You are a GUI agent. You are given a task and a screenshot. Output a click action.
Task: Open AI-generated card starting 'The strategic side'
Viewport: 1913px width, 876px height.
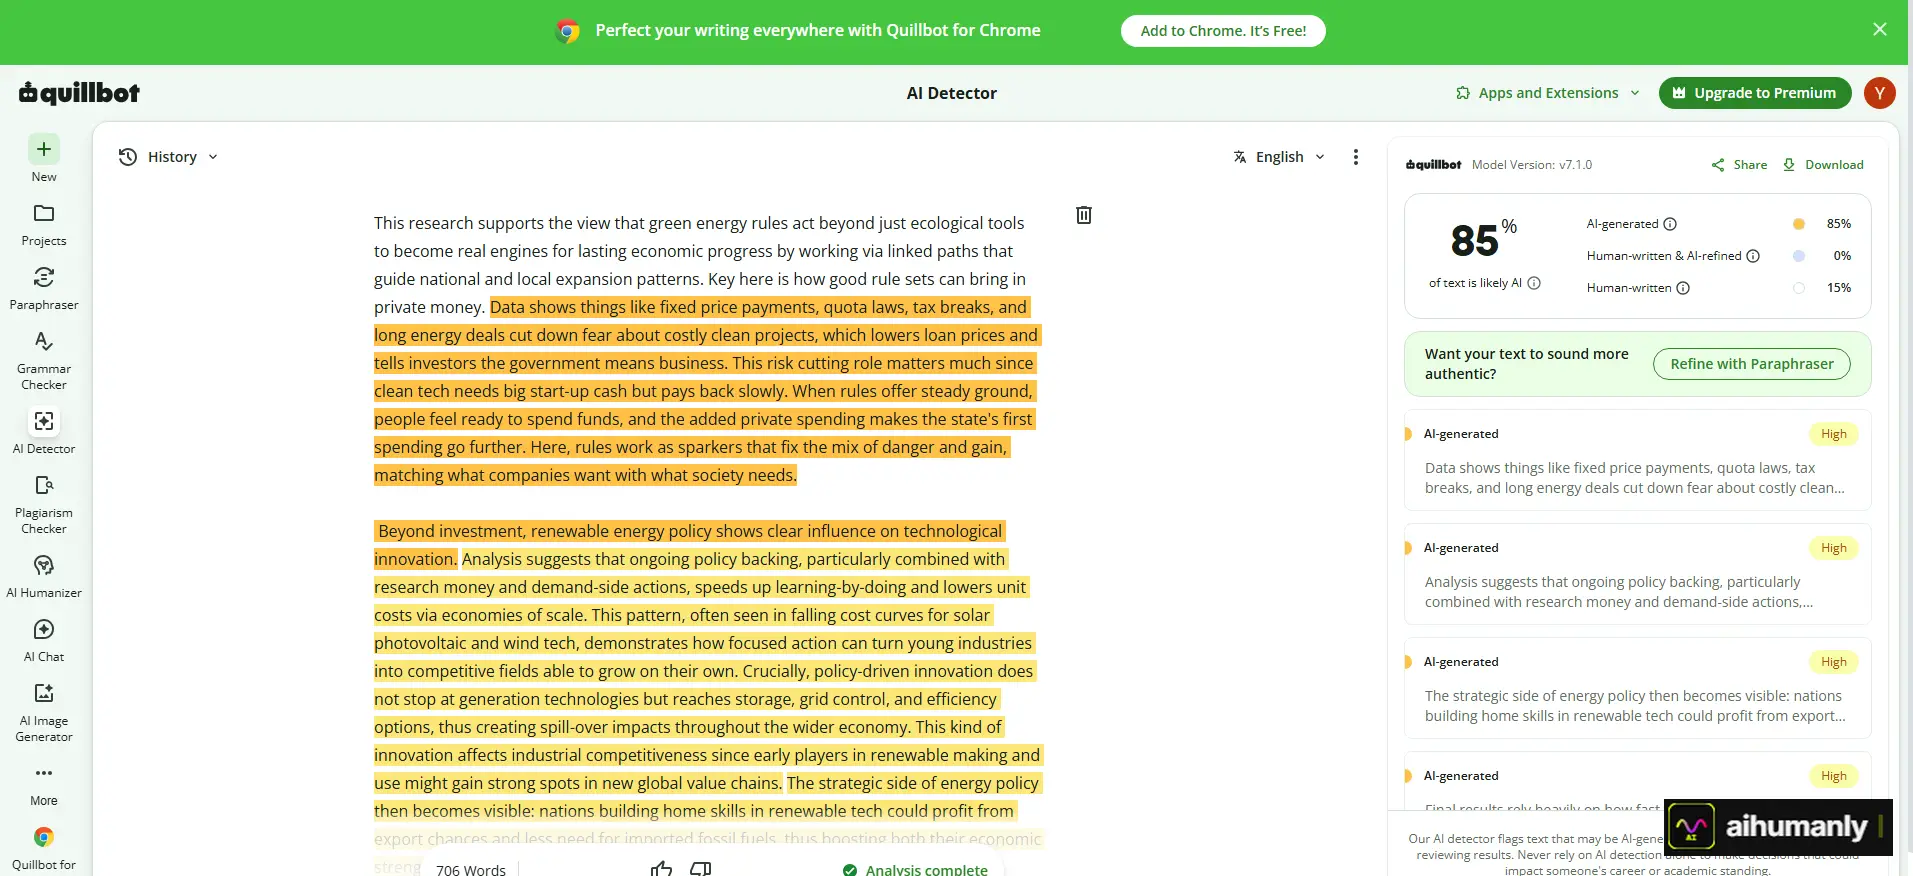(1637, 689)
